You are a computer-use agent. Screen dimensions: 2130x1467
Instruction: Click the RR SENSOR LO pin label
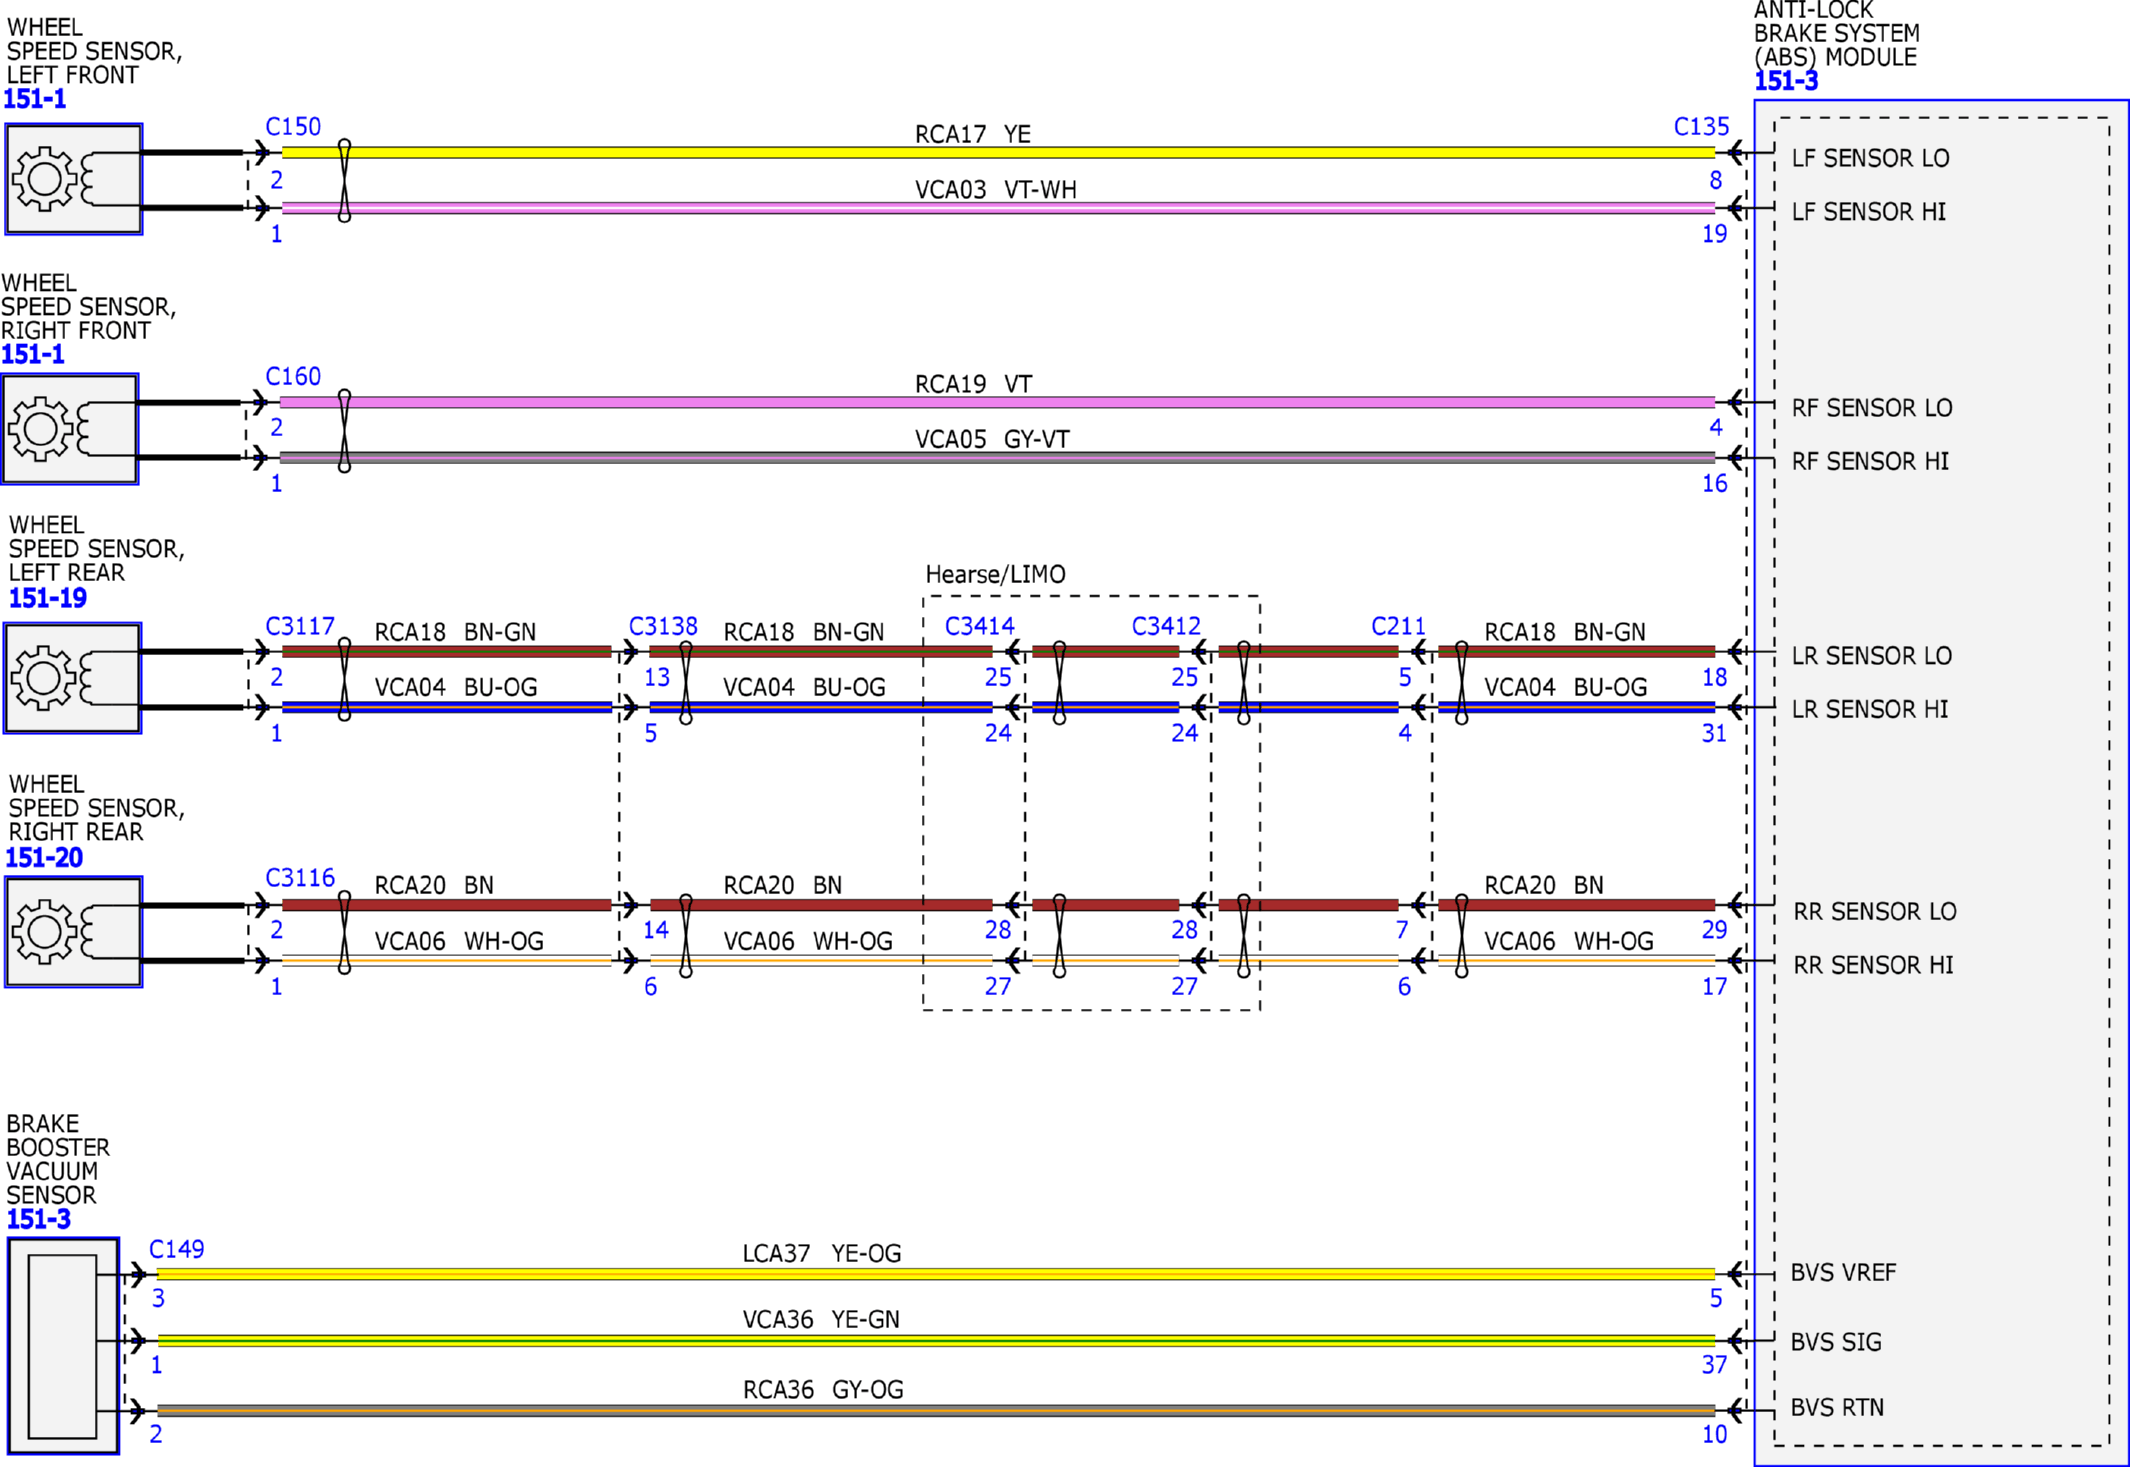(x=1875, y=911)
